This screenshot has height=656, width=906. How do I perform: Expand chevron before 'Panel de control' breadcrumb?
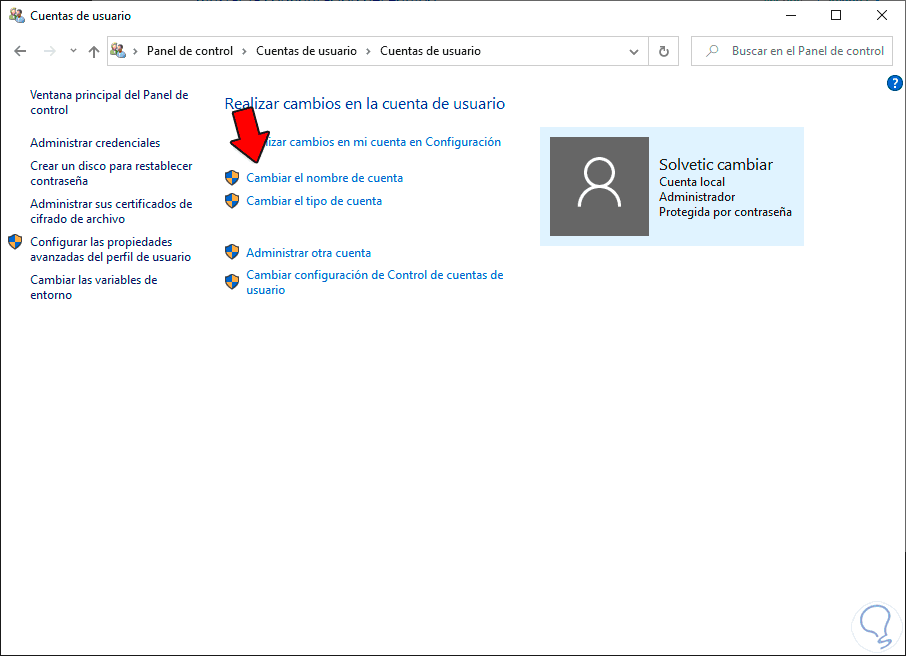point(135,51)
